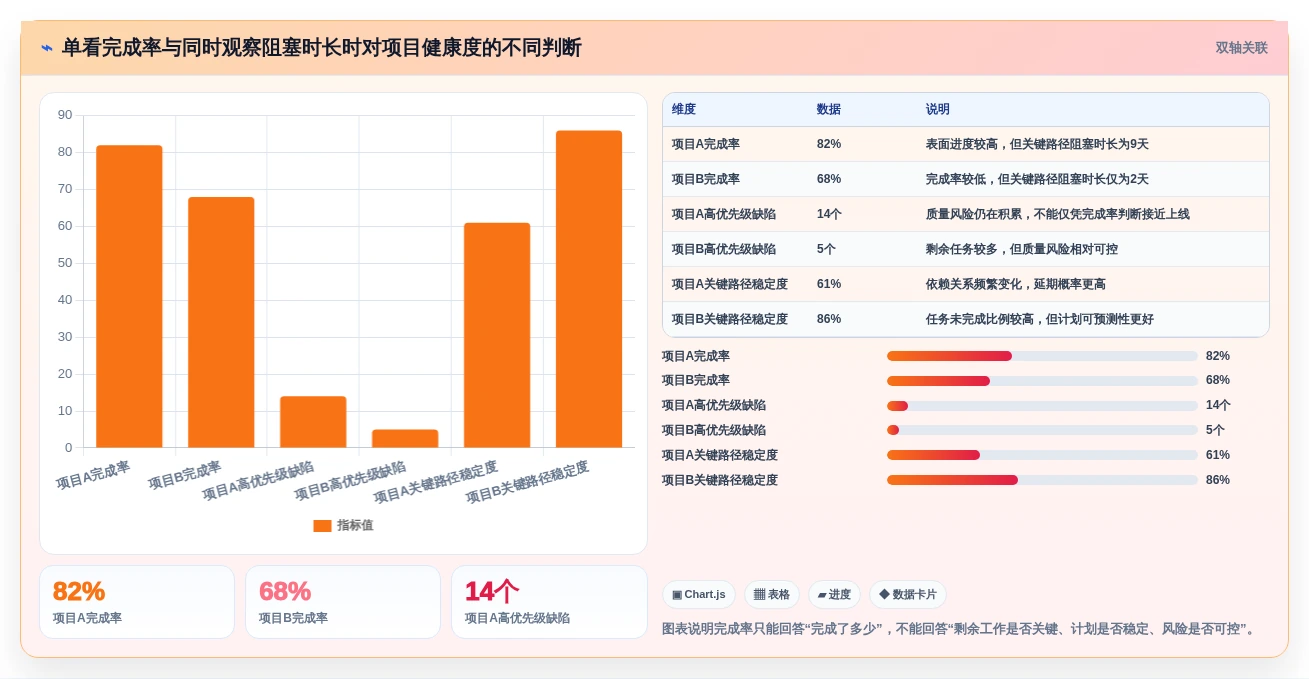The width and height of the screenshot is (1309, 679).
Task: Click description 依赖关系频繁变化，延期概率更高
Action: 1016,284
